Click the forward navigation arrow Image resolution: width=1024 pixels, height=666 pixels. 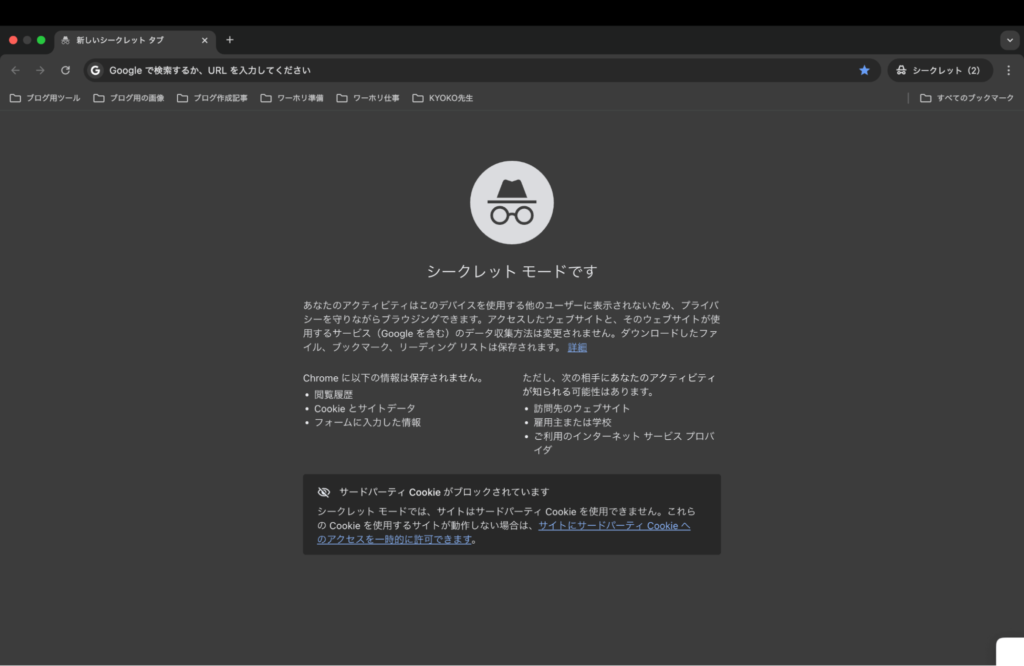39,70
